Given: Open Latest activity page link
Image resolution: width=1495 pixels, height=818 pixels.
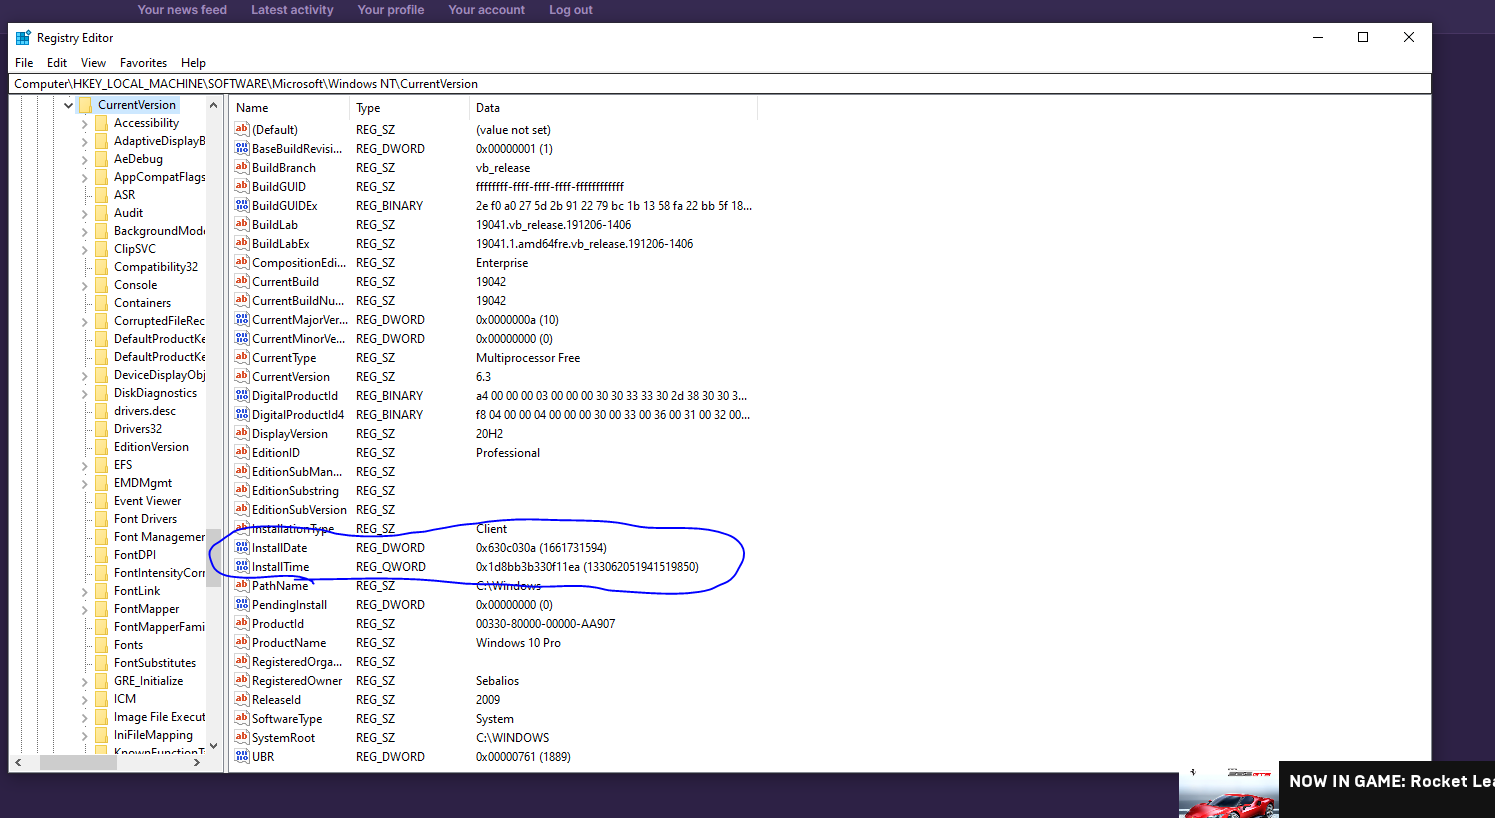Looking at the screenshot, I should [292, 10].
